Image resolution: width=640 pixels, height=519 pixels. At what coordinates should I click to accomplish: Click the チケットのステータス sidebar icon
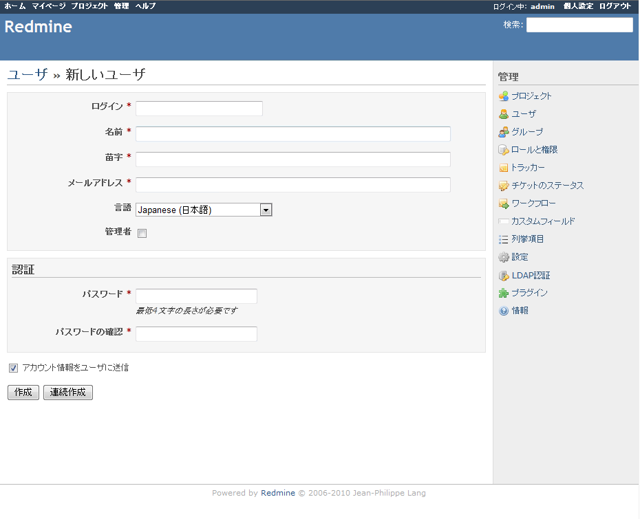pos(503,186)
